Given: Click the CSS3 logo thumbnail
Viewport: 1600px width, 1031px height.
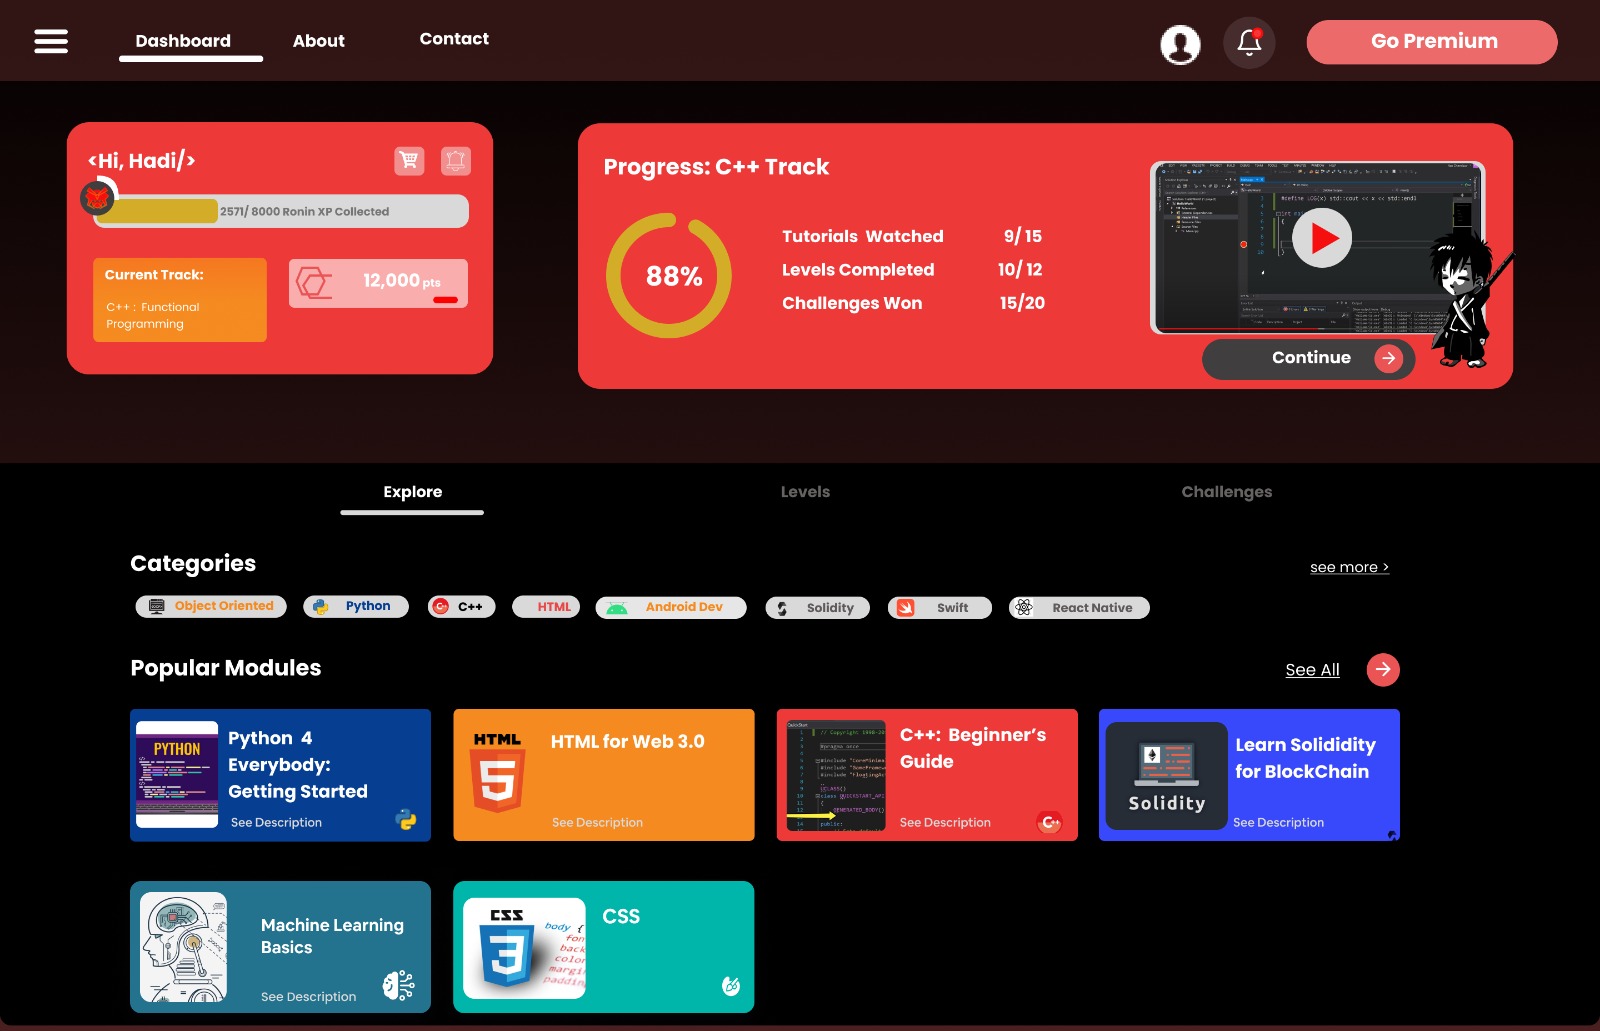Looking at the screenshot, I should (x=524, y=948).
